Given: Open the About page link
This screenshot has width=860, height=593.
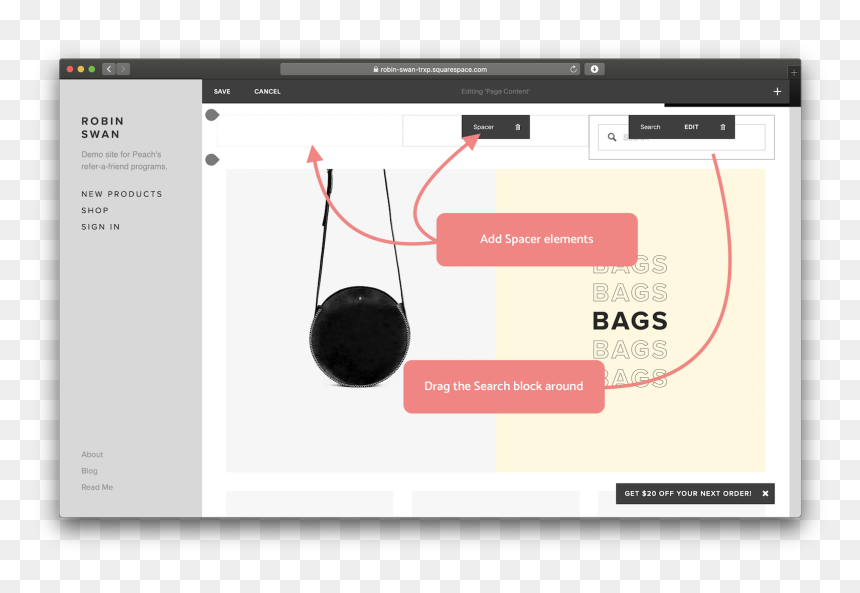Looking at the screenshot, I should [92, 455].
